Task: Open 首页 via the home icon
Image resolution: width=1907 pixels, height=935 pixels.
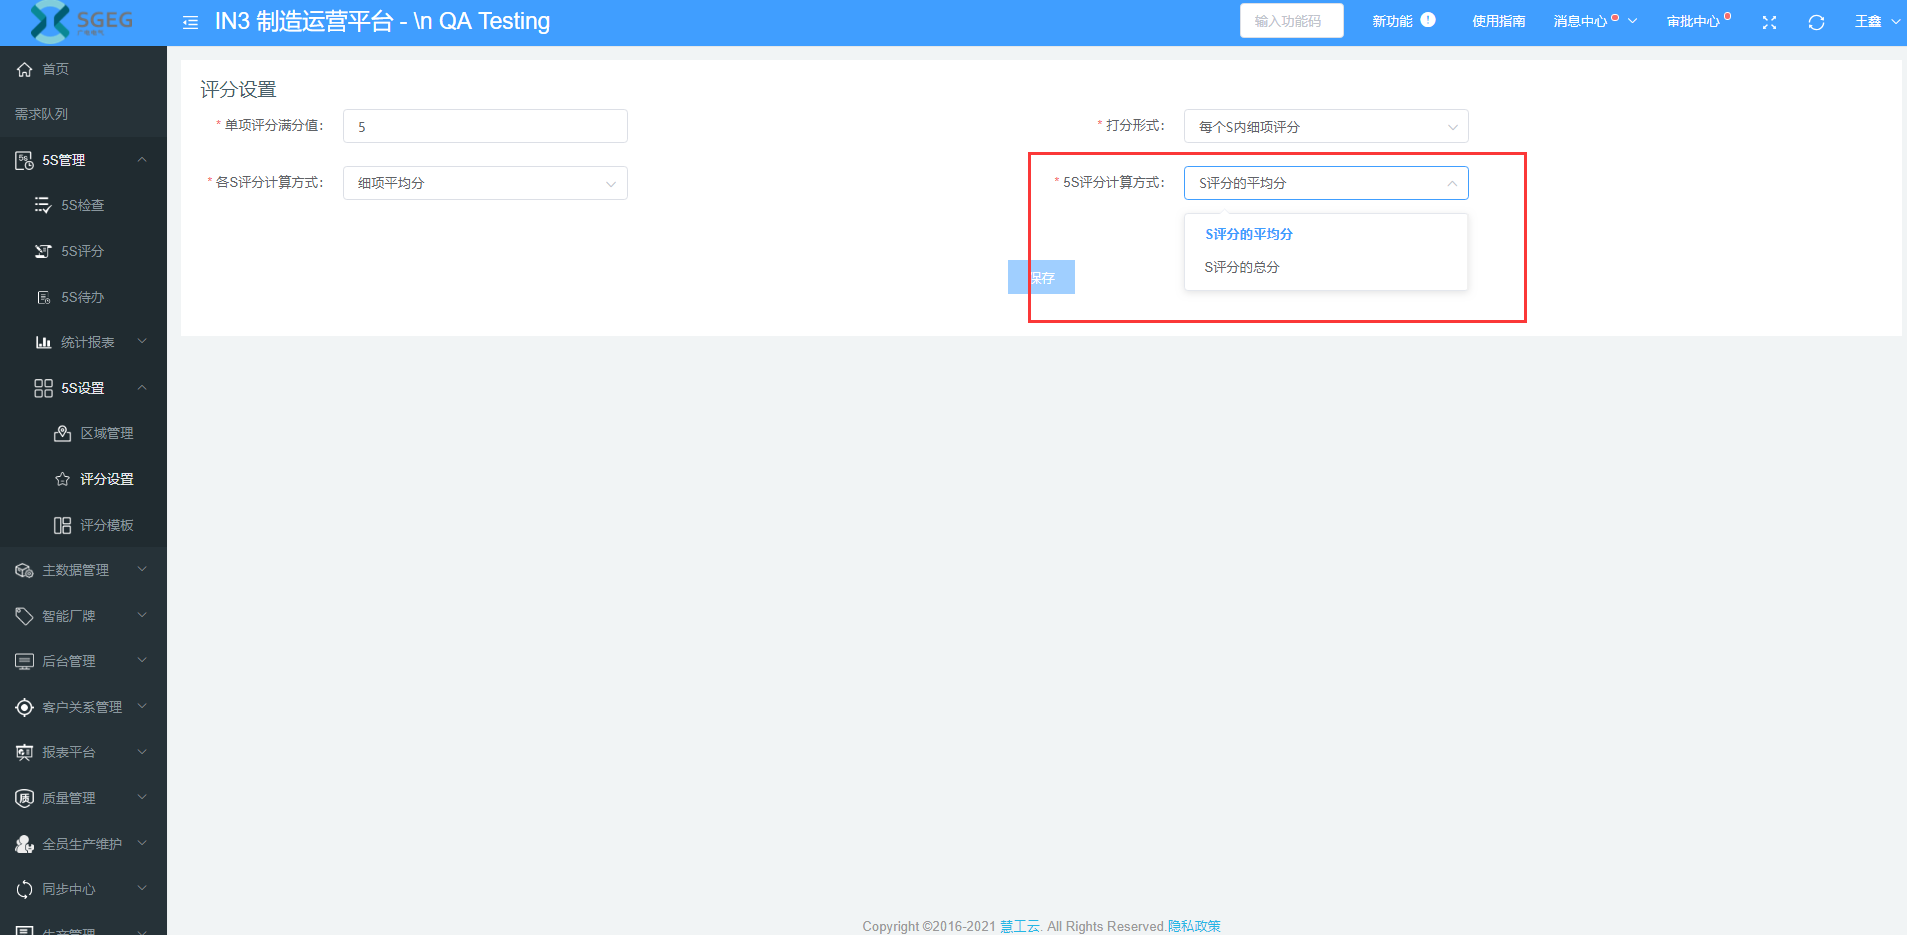Action: point(25,69)
